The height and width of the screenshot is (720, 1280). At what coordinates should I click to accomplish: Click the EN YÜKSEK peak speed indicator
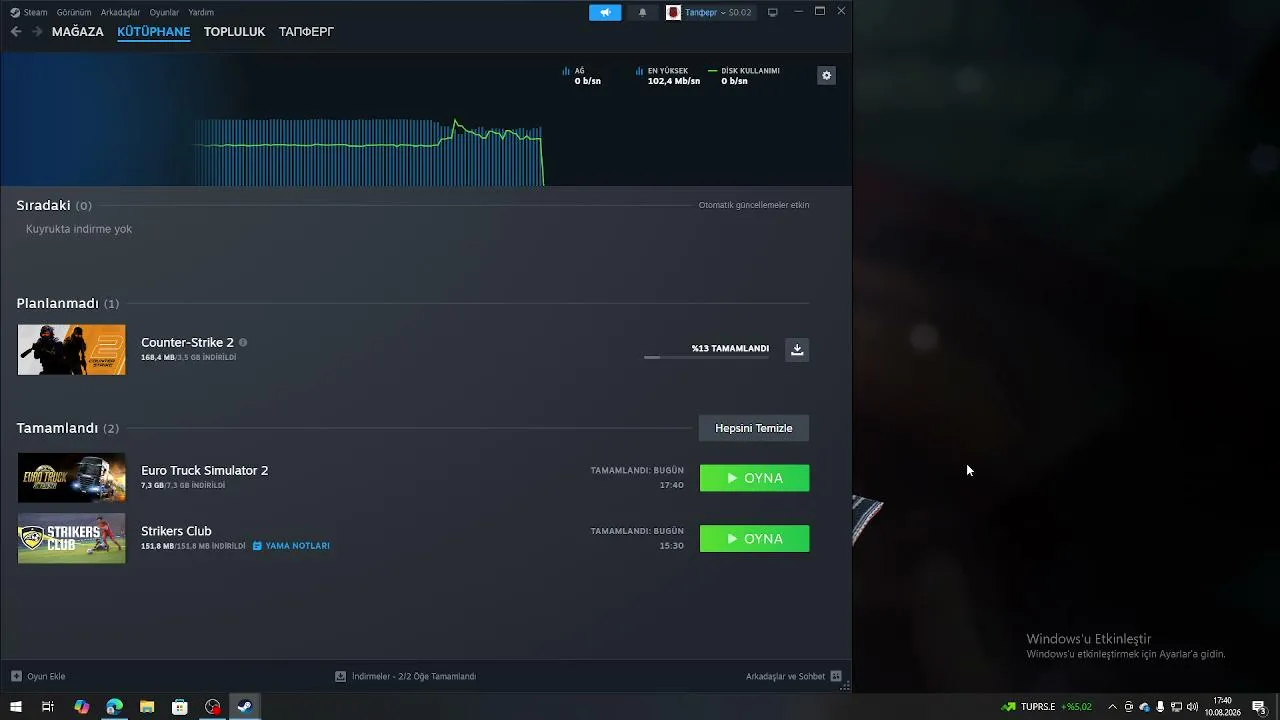pyautogui.click(x=668, y=76)
